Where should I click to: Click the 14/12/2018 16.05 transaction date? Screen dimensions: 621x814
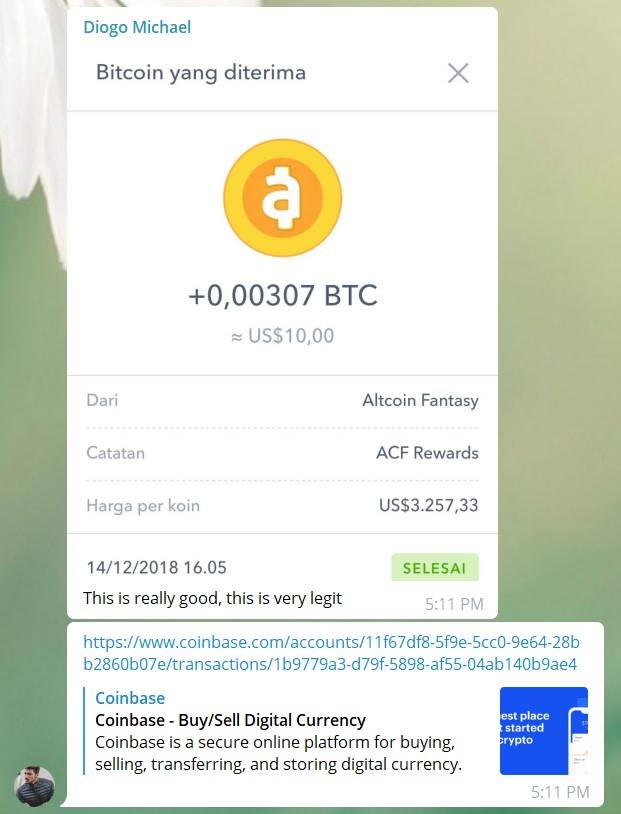coord(156,567)
